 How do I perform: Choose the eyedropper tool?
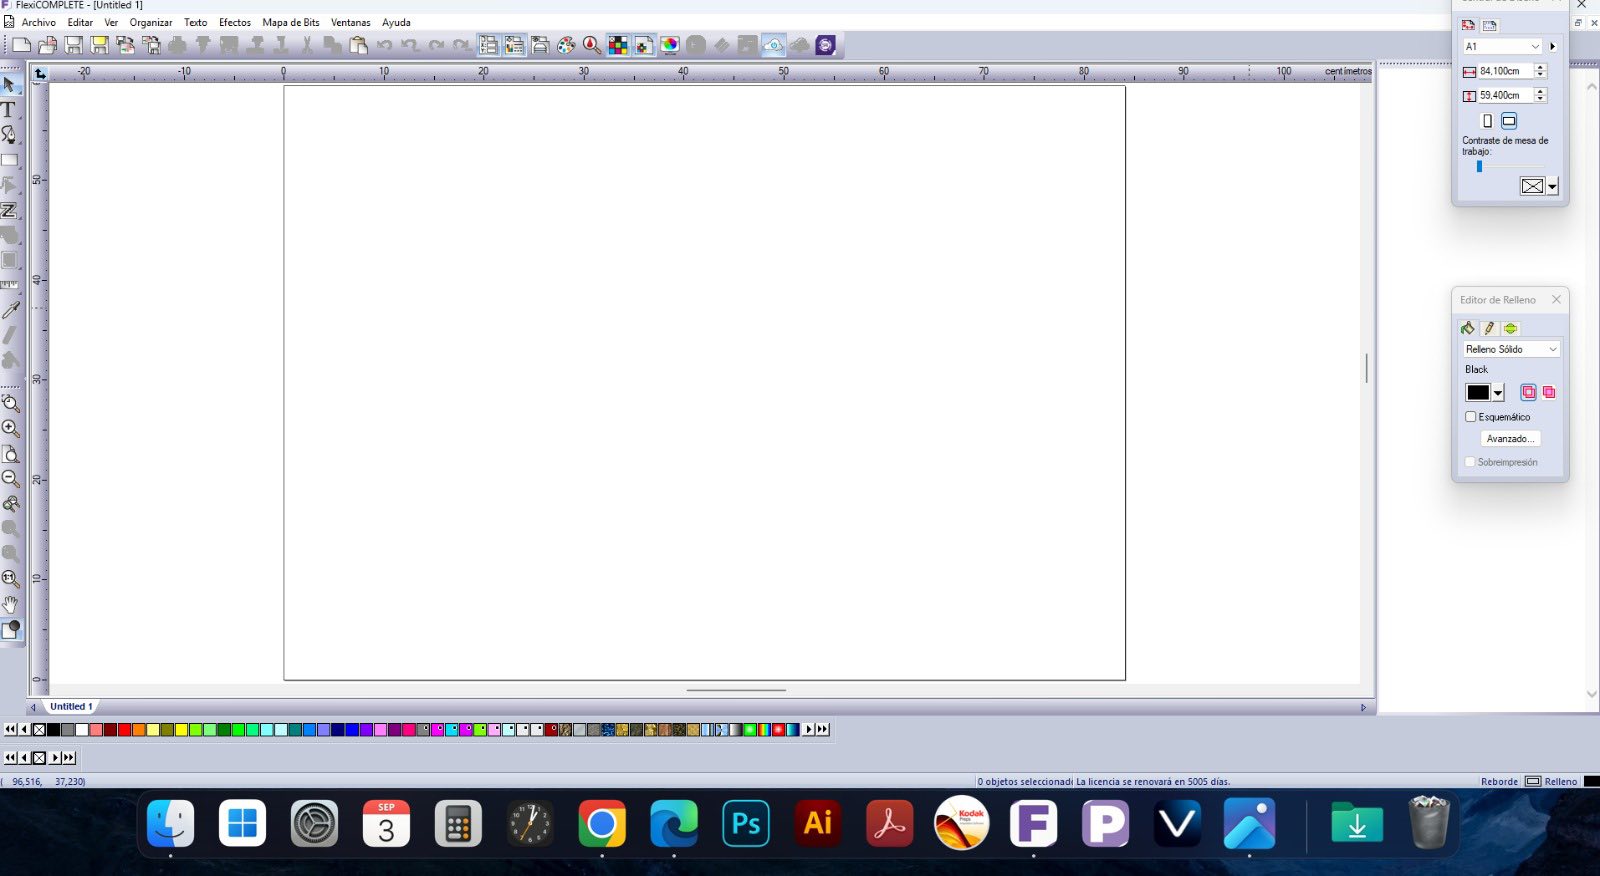pos(10,310)
